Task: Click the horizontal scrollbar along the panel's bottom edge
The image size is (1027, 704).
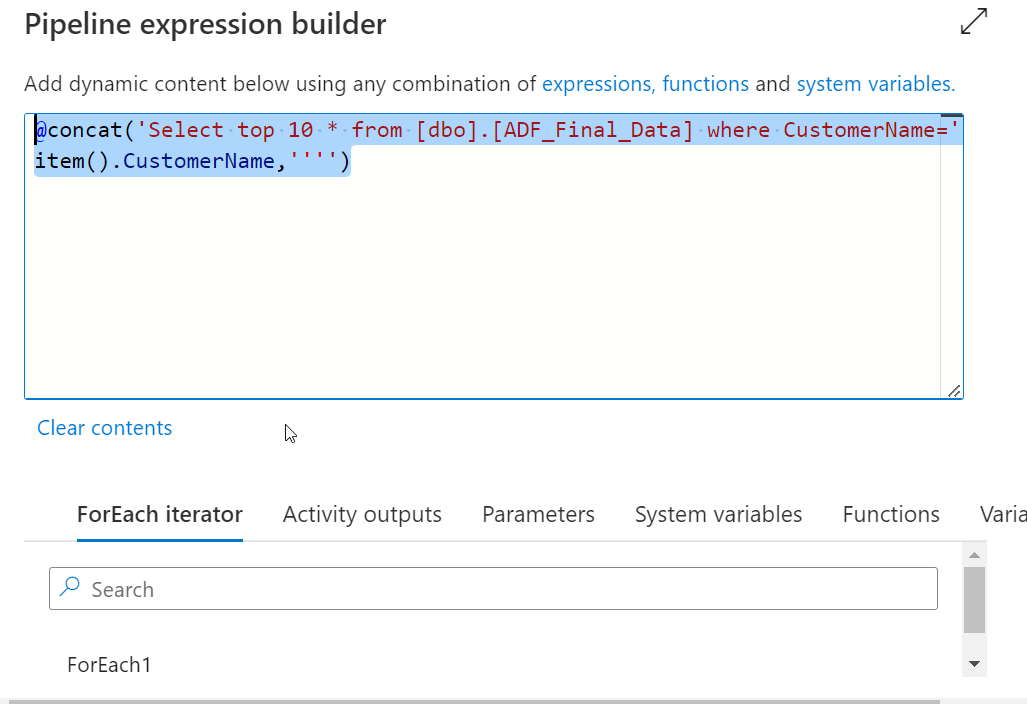Action: pos(475,701)
